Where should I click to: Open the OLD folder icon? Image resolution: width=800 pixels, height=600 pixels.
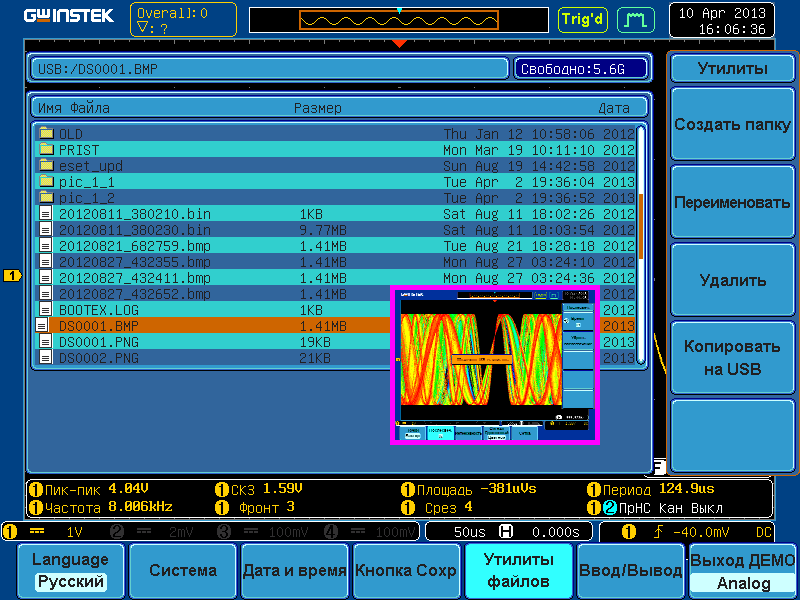(x=45, y=133)
